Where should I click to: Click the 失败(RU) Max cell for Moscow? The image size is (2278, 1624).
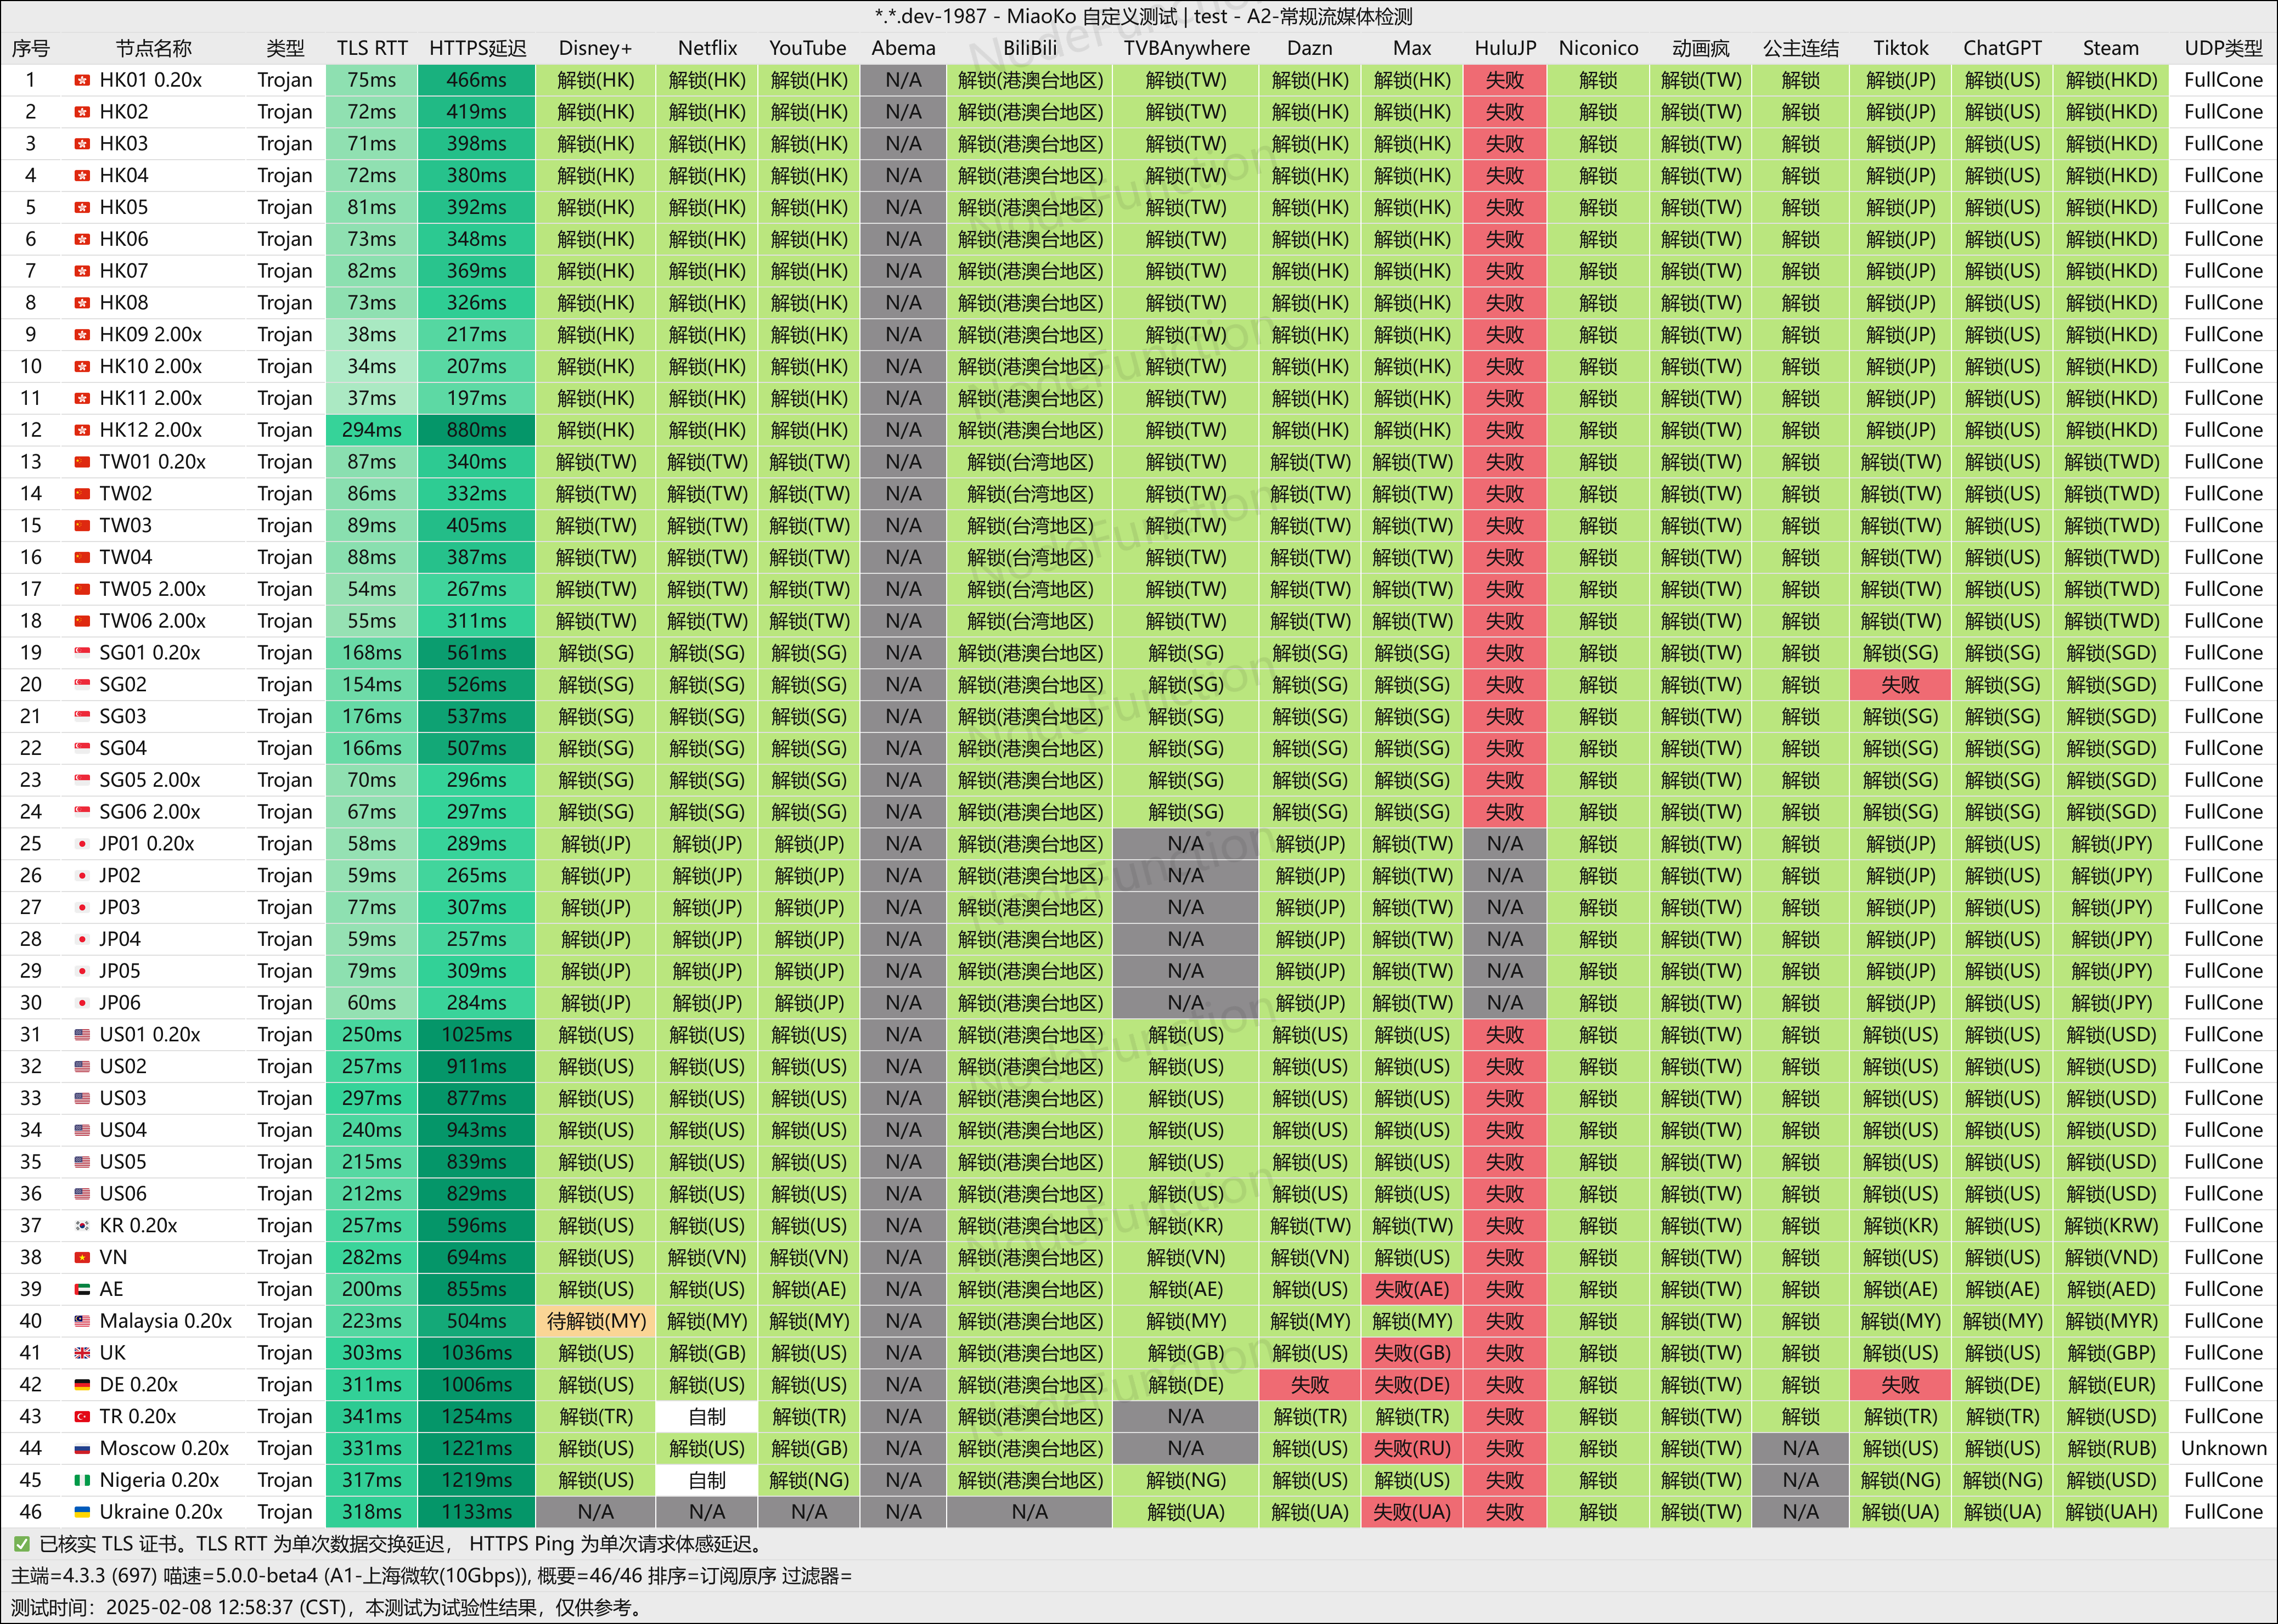1412,1448
